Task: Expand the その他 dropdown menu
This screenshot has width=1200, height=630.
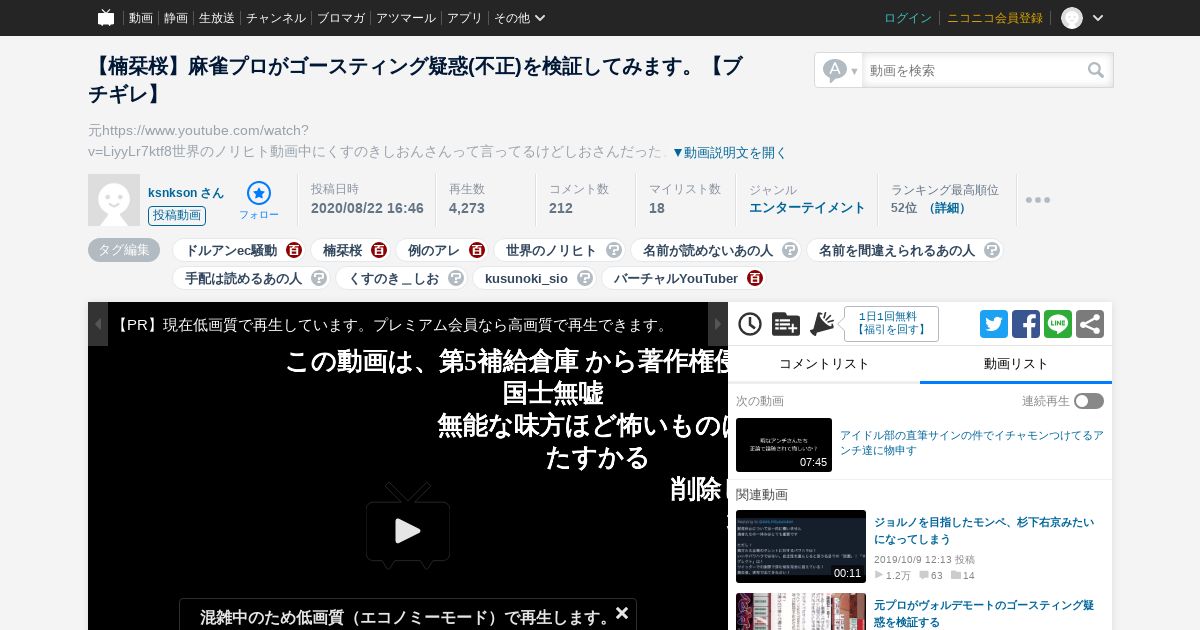Action: pos(520,18)
